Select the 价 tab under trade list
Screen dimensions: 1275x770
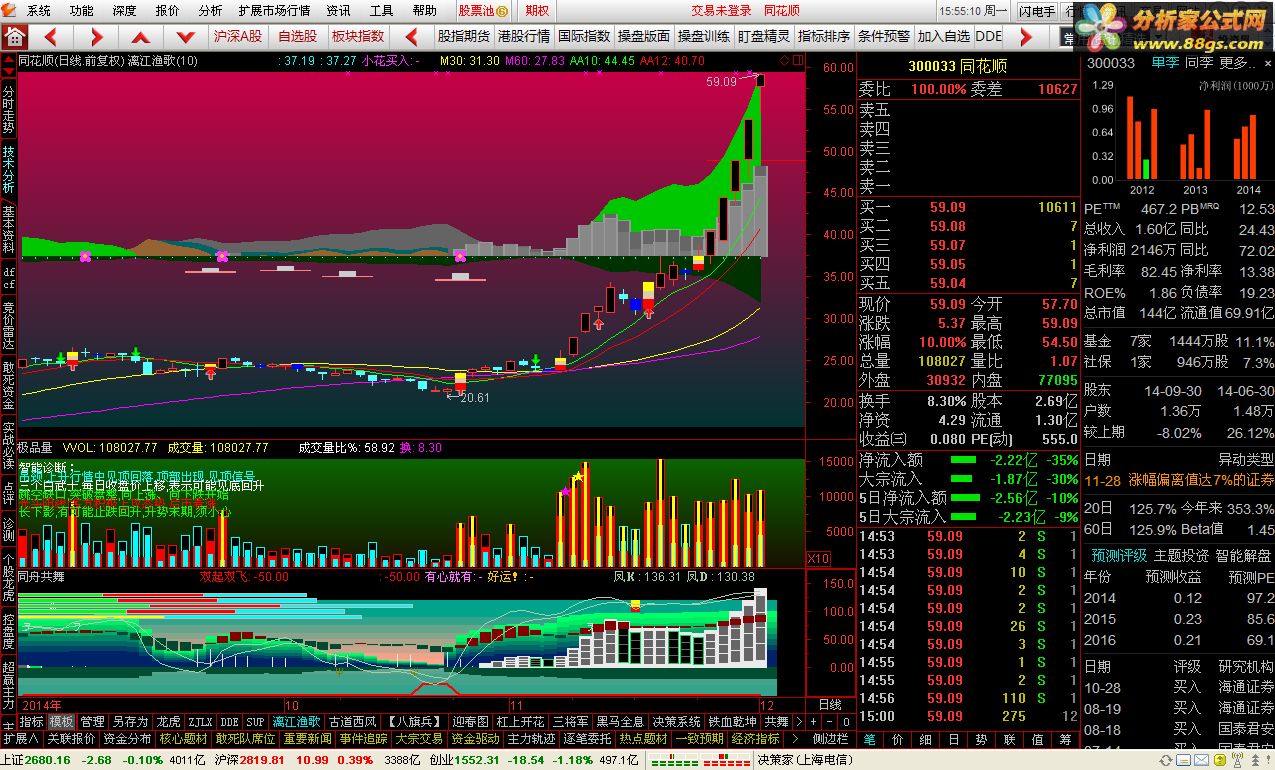897,739
